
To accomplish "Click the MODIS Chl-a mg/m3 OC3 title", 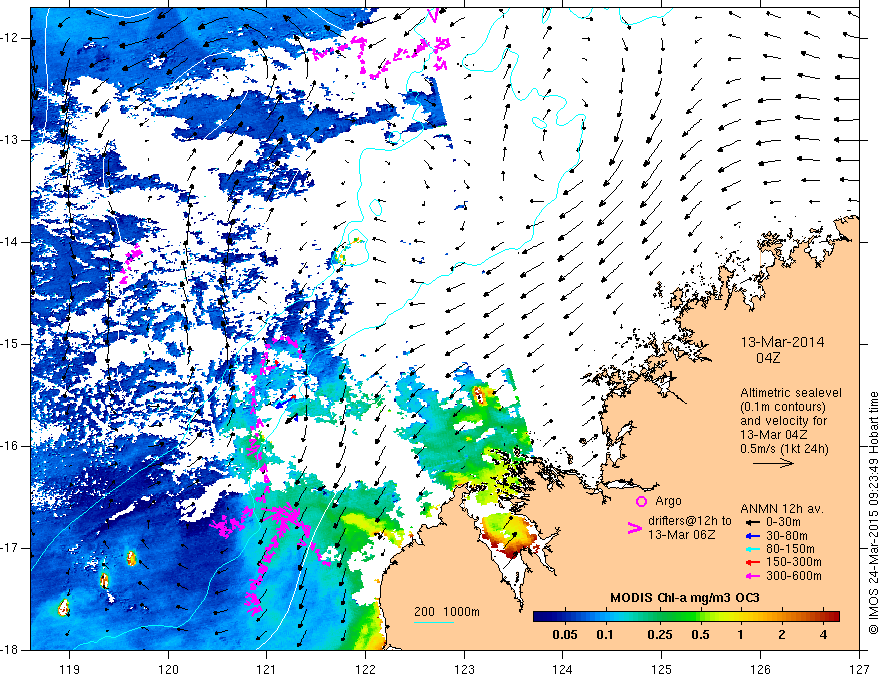I will [685, 598].
